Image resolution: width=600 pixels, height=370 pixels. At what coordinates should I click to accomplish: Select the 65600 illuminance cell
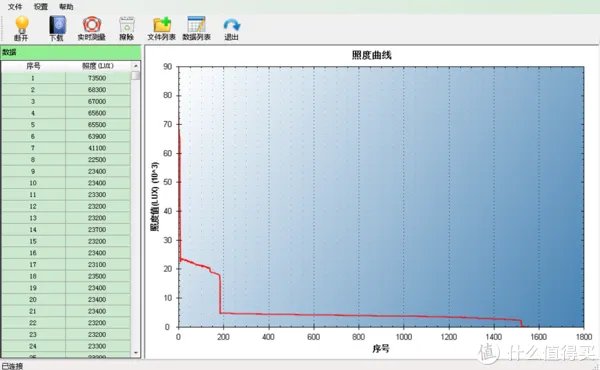[97, 113]
